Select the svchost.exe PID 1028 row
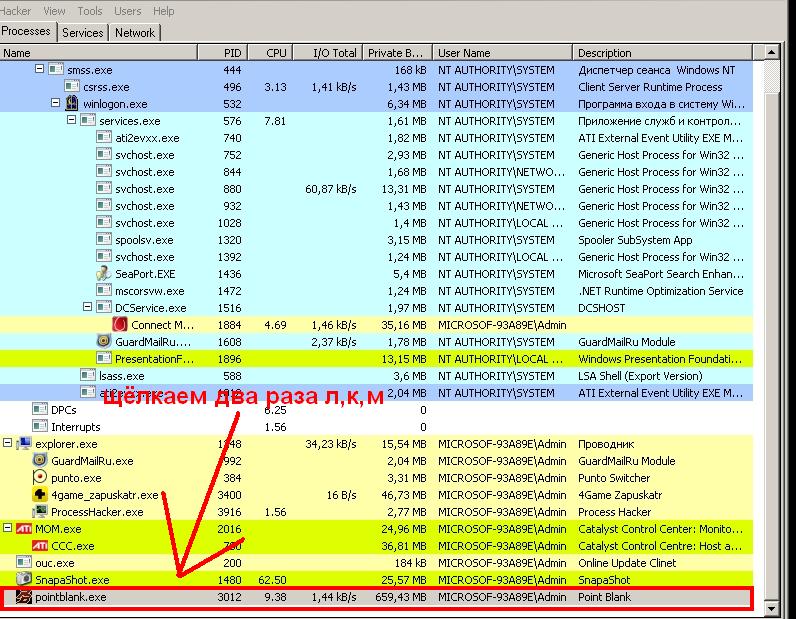This screenshot has width=796, height=619. (376, 223)
